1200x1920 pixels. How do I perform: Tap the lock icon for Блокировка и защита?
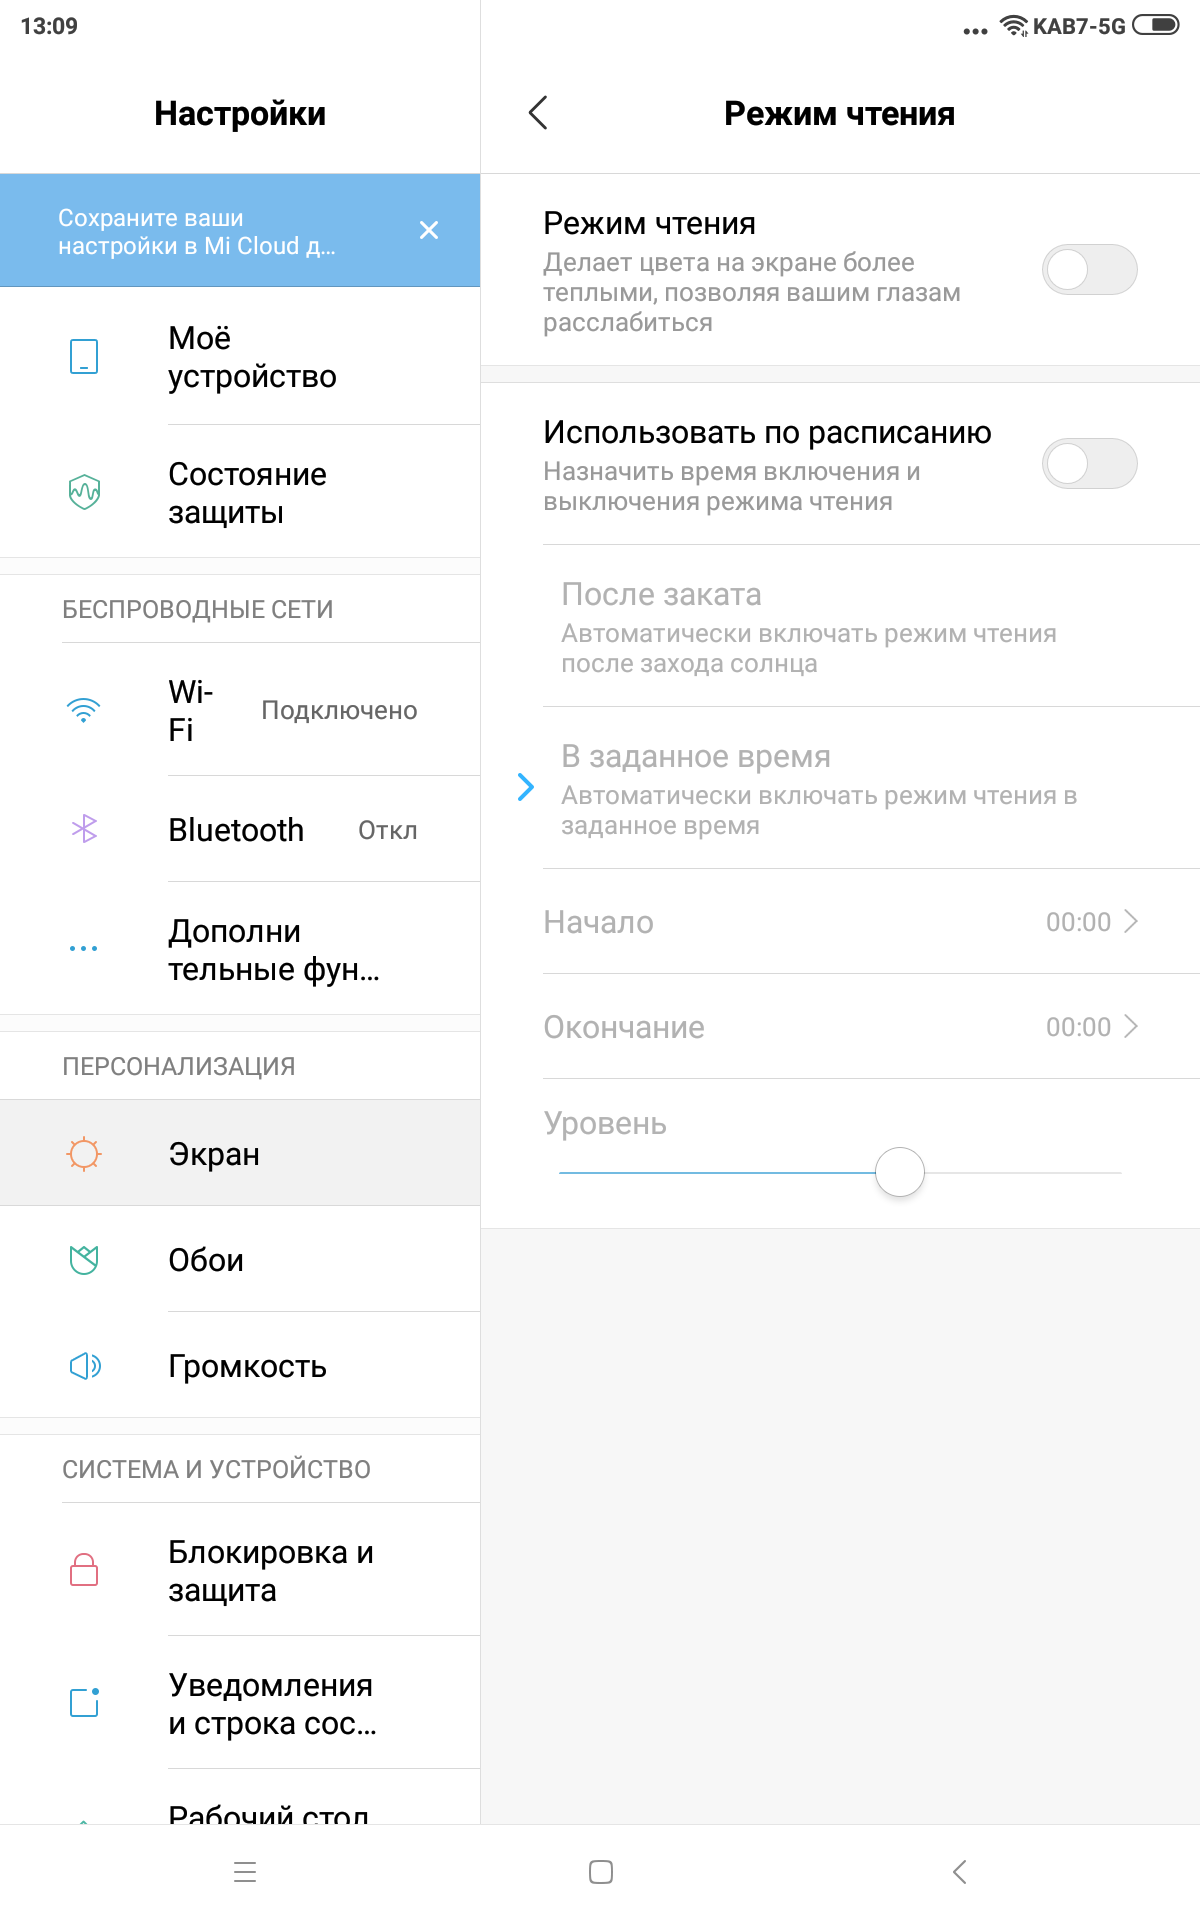[x=84, y=1569]
